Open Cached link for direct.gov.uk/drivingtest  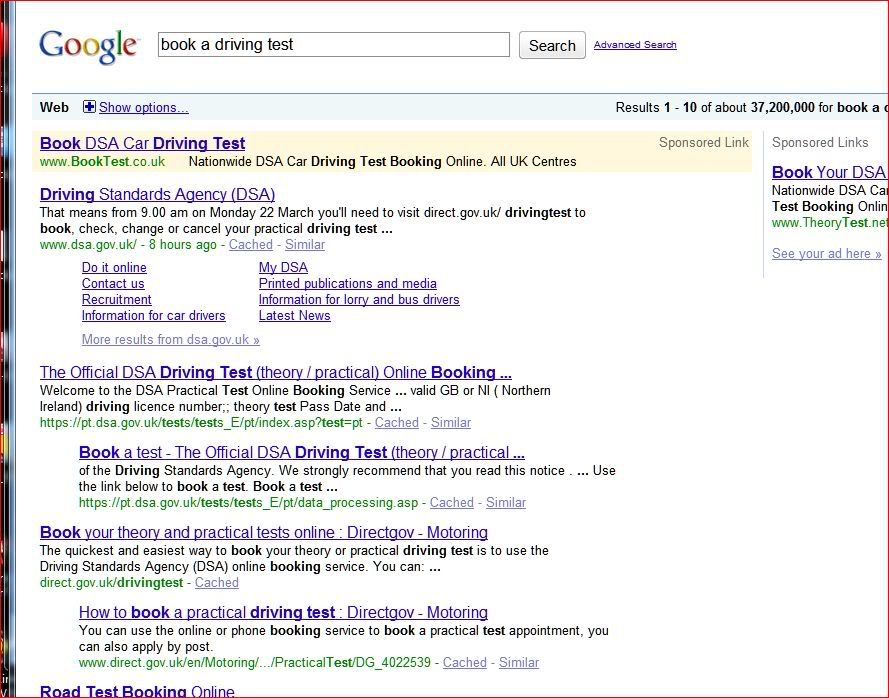coord(217,582)
